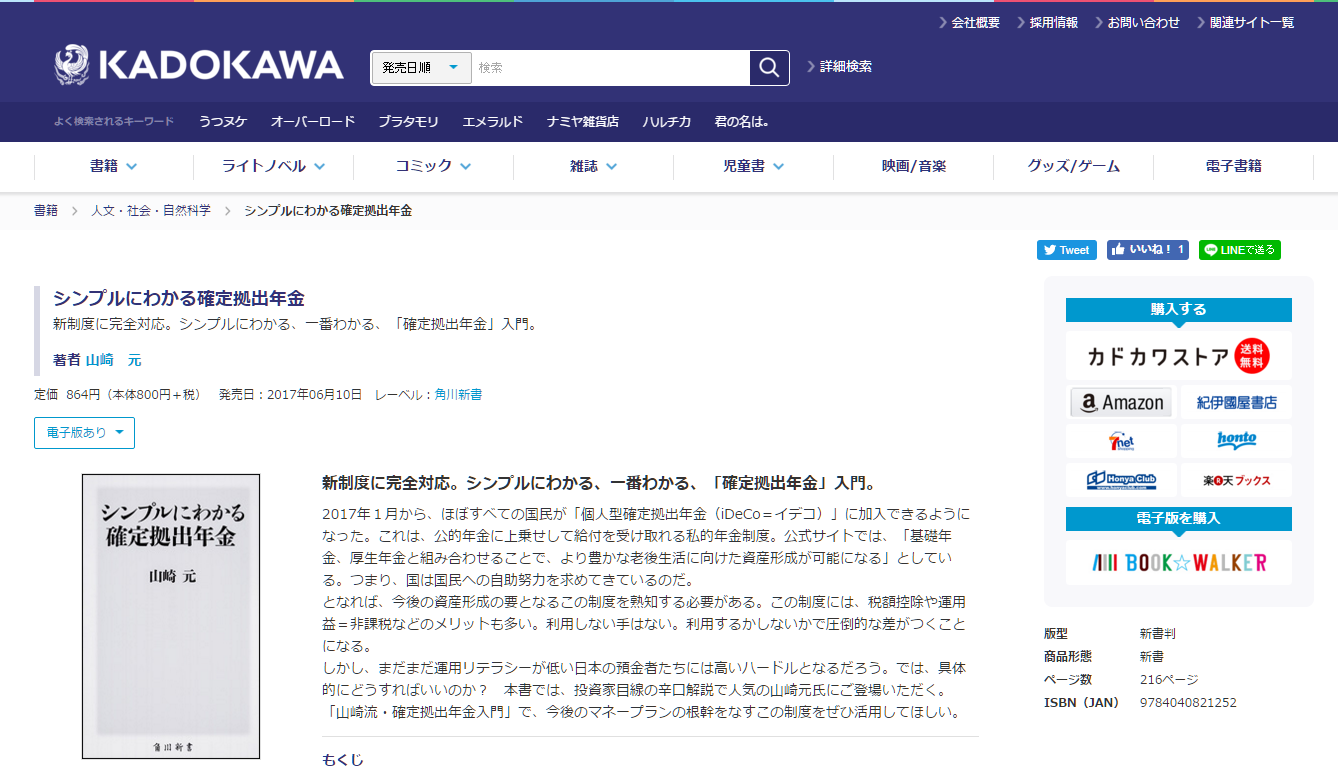Viewport: 1338px width, 766px height.
Task: Click the もくじ heading
Action: tap(343, 760)
